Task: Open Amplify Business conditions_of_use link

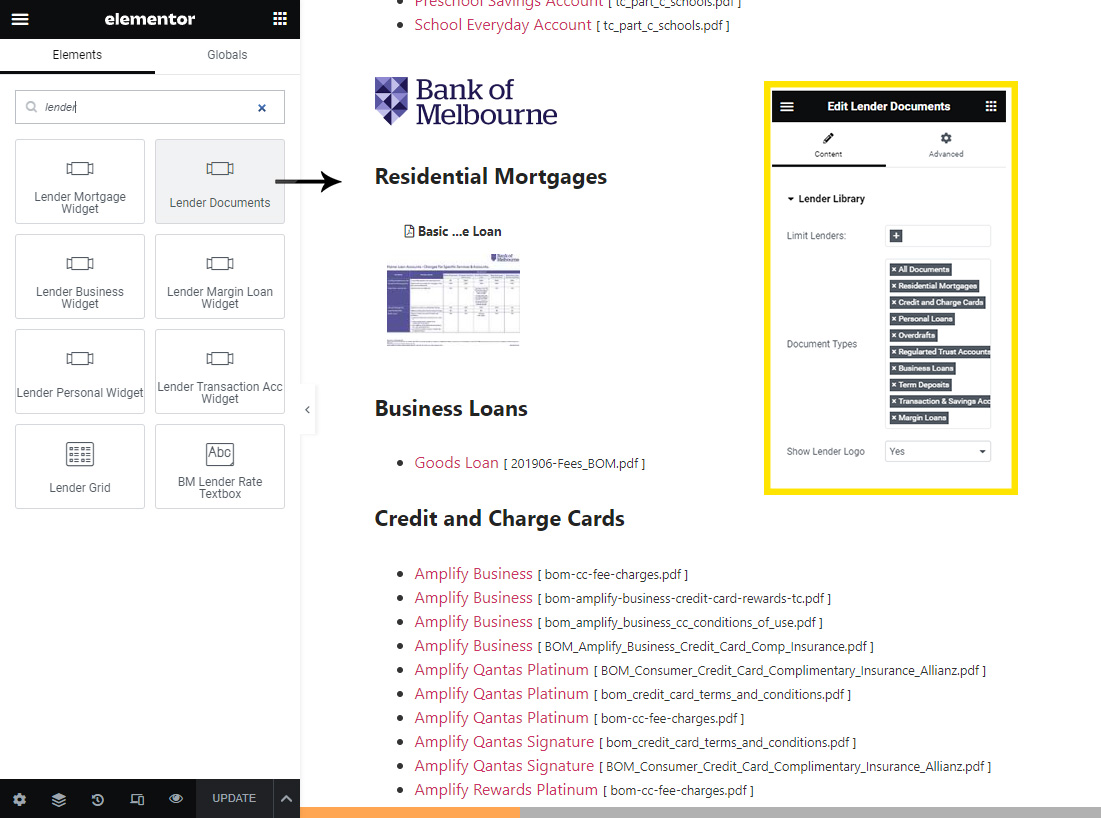Action: point(473,621)
